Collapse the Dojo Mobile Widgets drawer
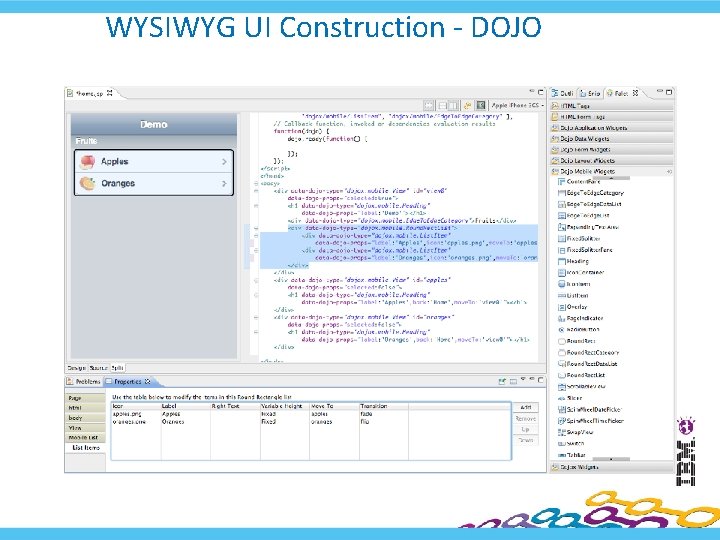This screenshot has width=720, height=540. pos(611,171)
